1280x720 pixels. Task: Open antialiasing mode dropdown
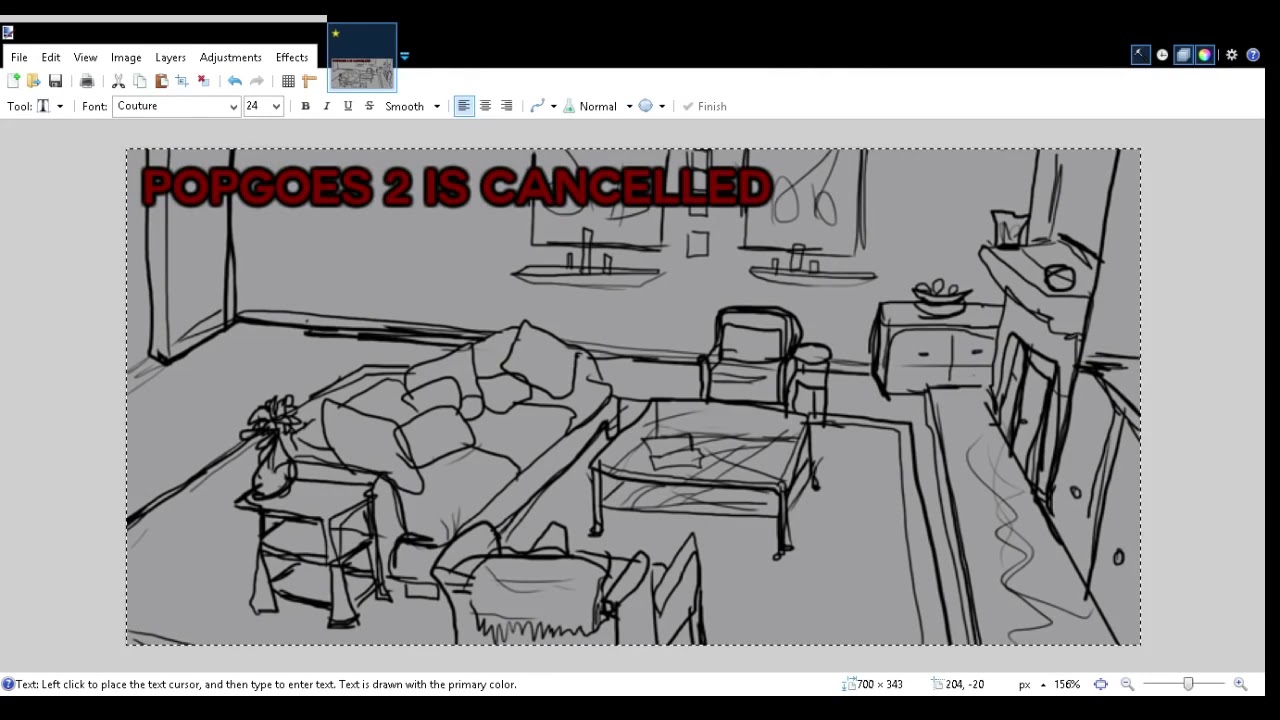tap(543, 106)
